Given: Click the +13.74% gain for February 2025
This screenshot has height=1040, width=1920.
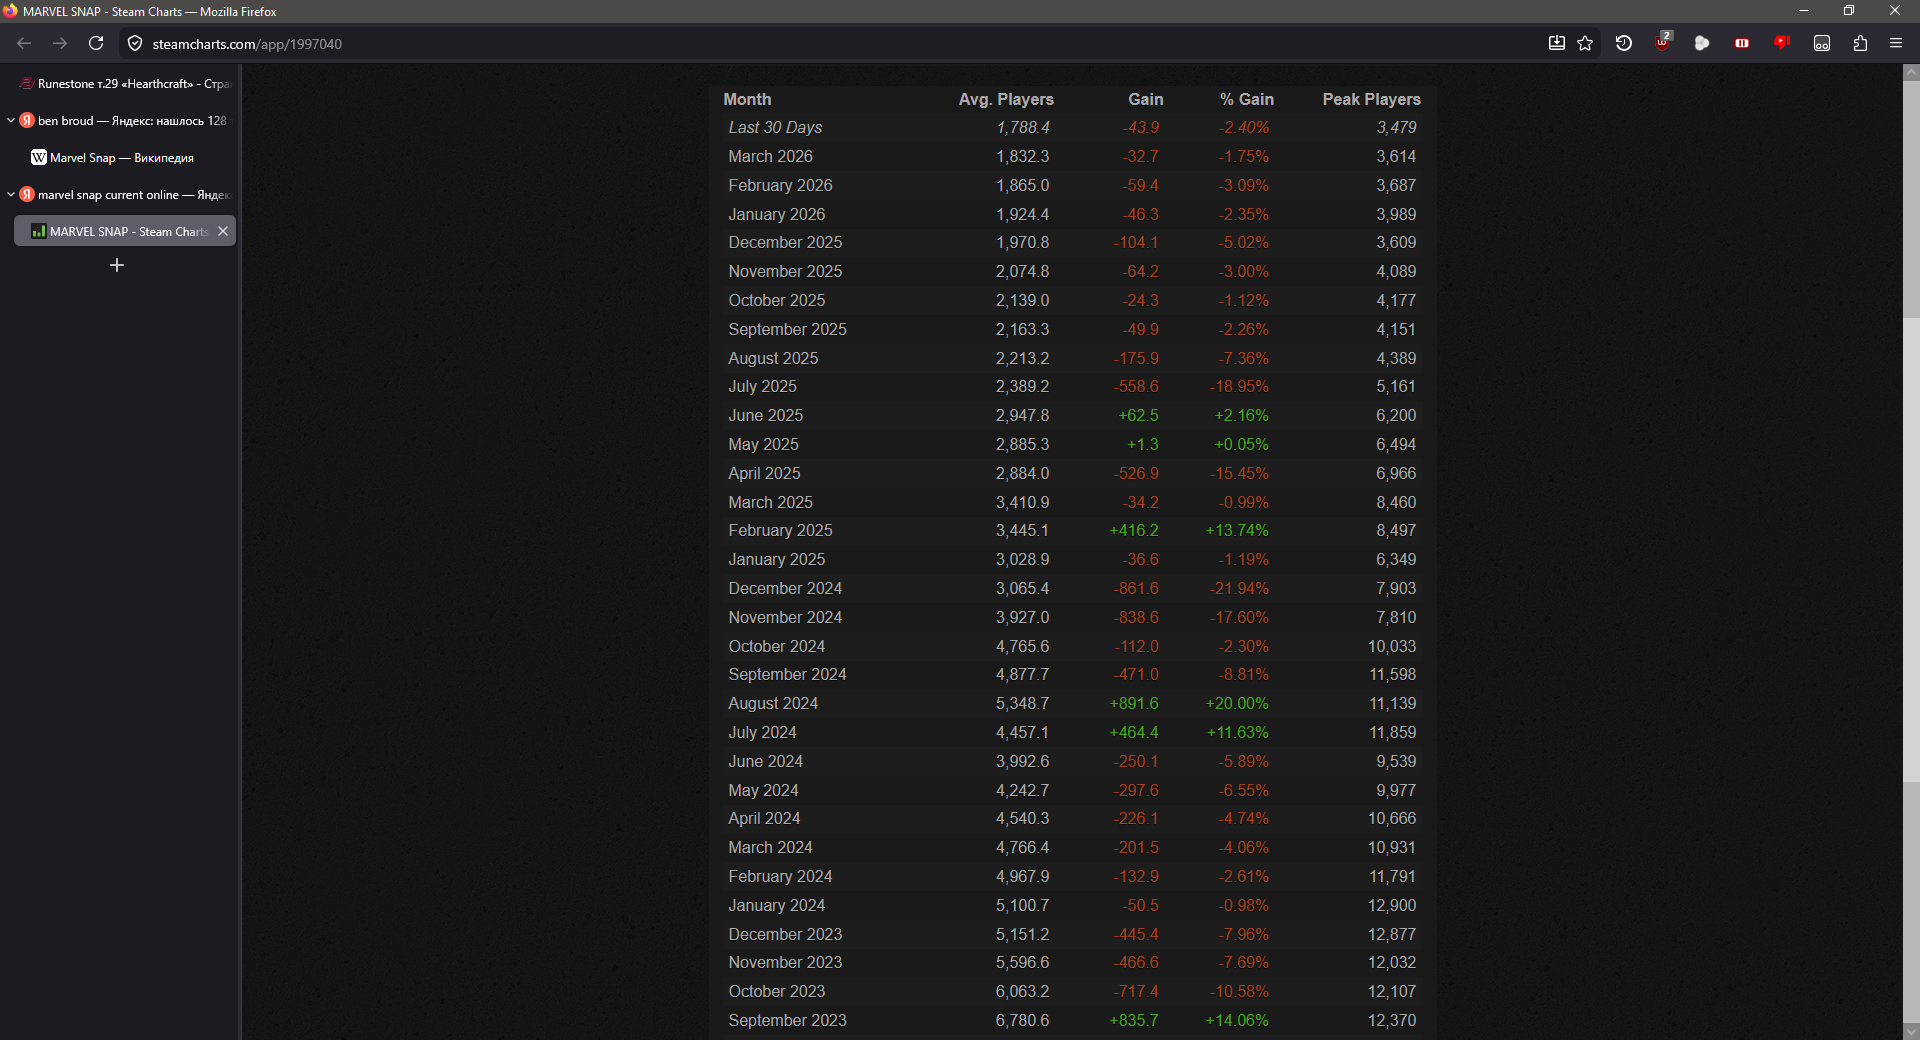Looking at the screenshot, I should point(1237,530).
